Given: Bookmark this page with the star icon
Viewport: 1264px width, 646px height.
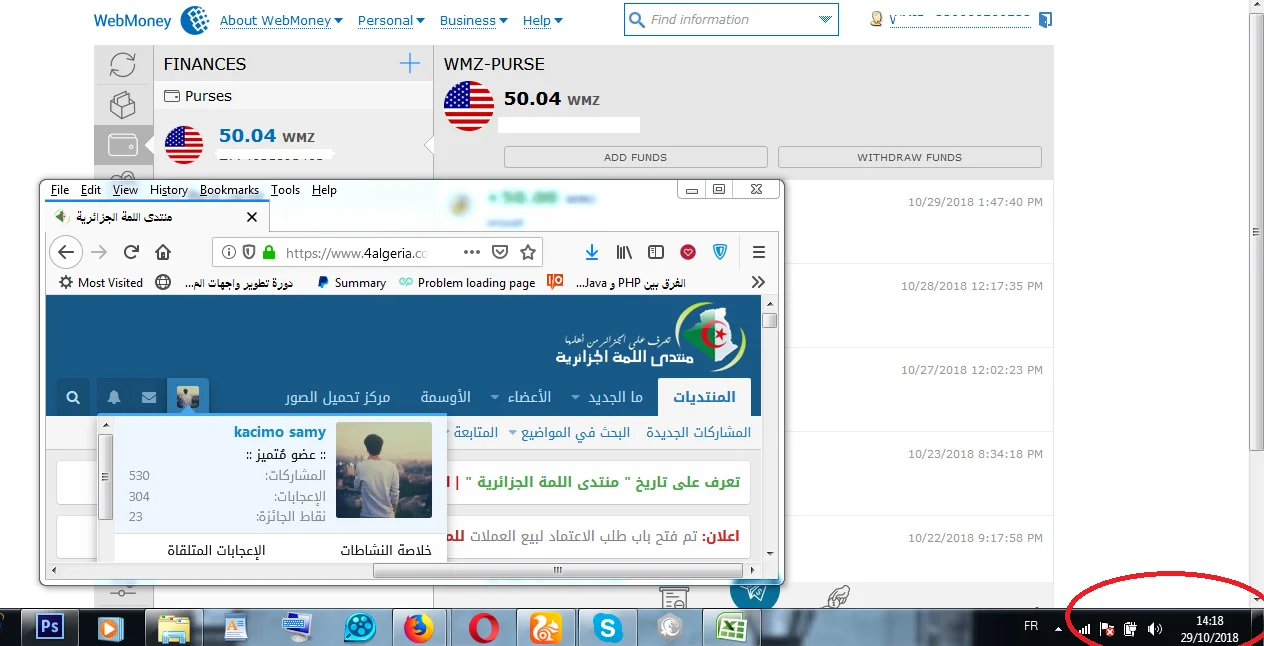Looking at the screenshot, I should pyautogui.click(x=528, y=252).
